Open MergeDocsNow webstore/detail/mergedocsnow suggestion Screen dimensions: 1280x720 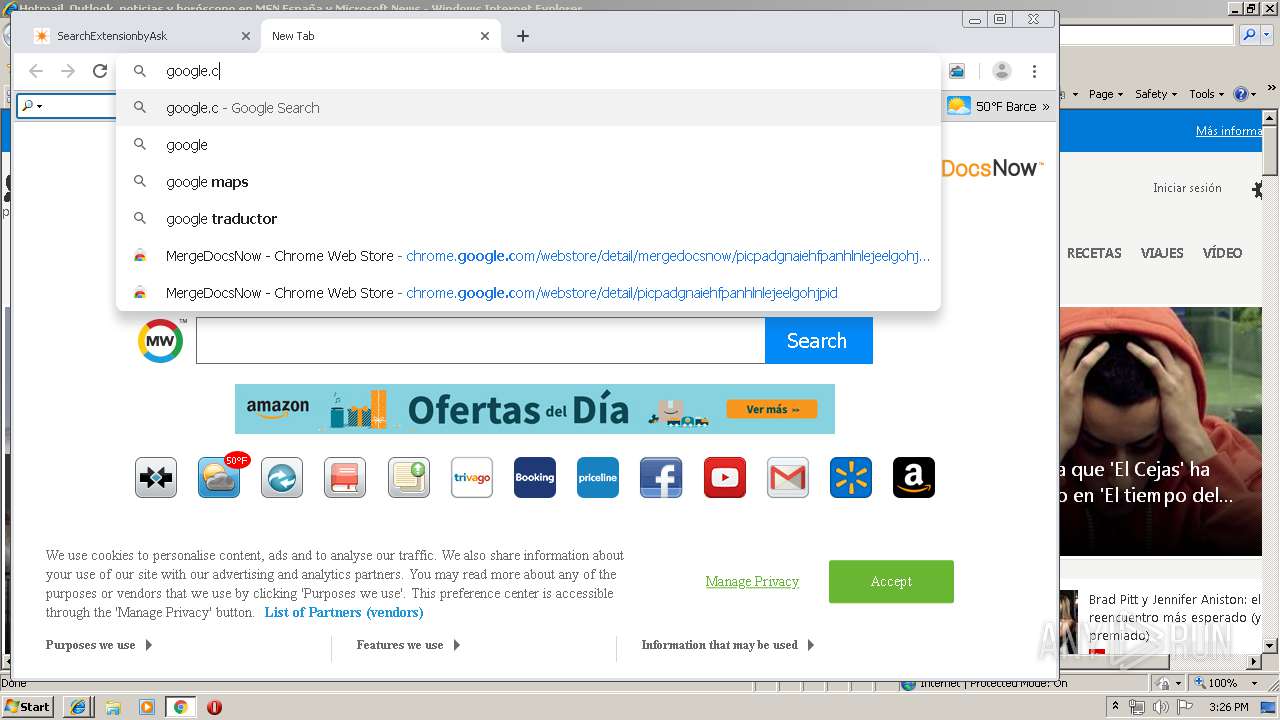(x=528, y=256)
